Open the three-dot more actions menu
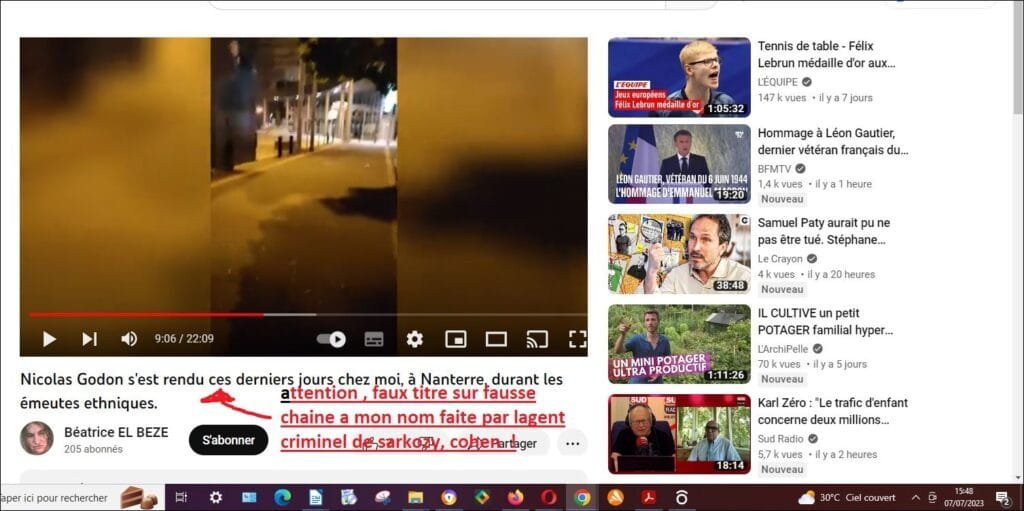1024x511 pixels. point(572,442)
